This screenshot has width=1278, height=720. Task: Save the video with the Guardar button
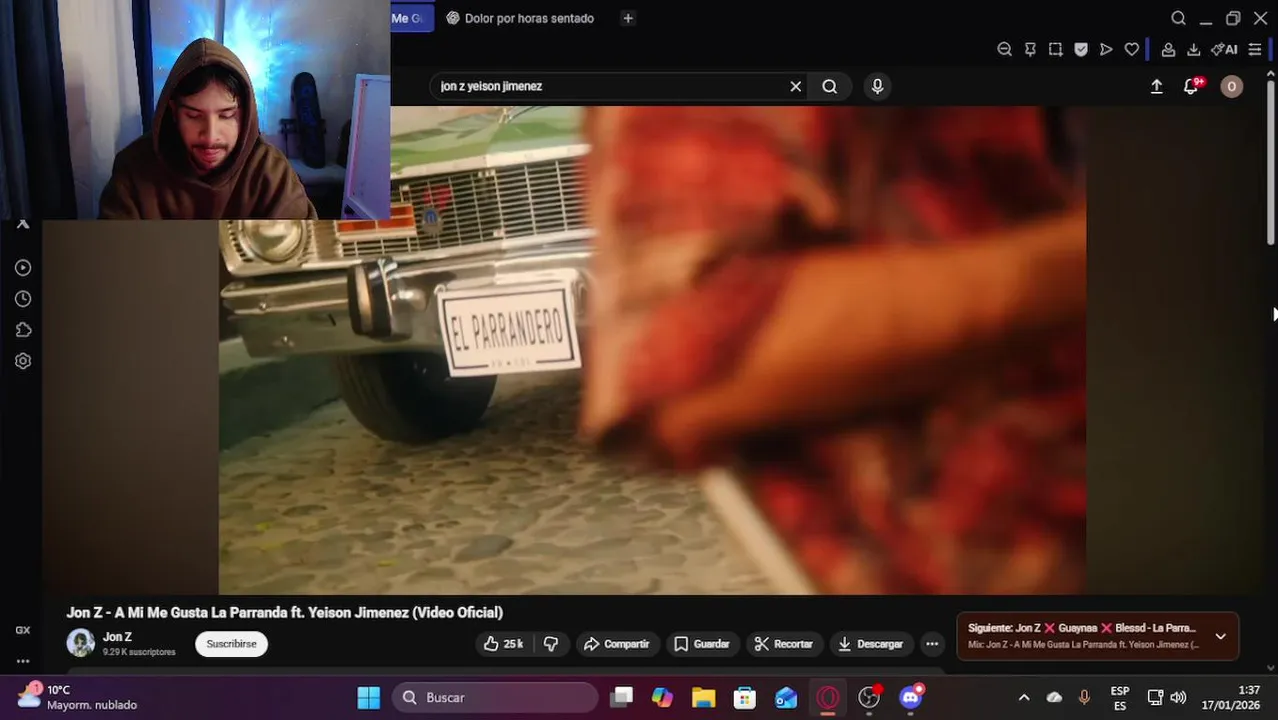[x=702, y=644]
